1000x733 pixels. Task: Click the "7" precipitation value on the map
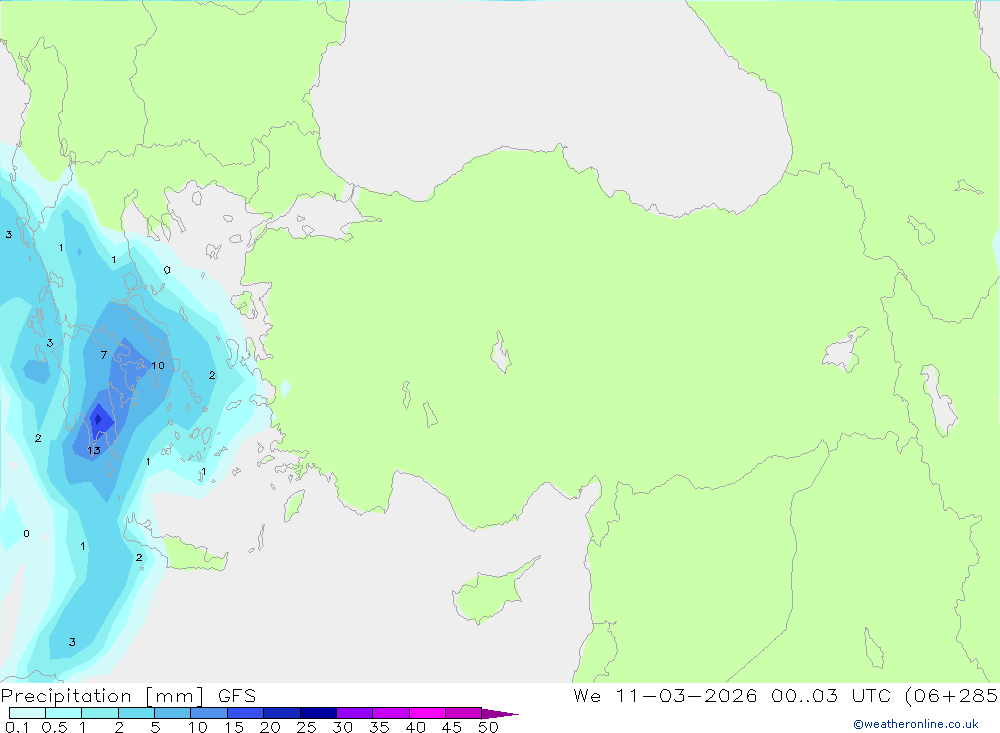click(104, 355)
